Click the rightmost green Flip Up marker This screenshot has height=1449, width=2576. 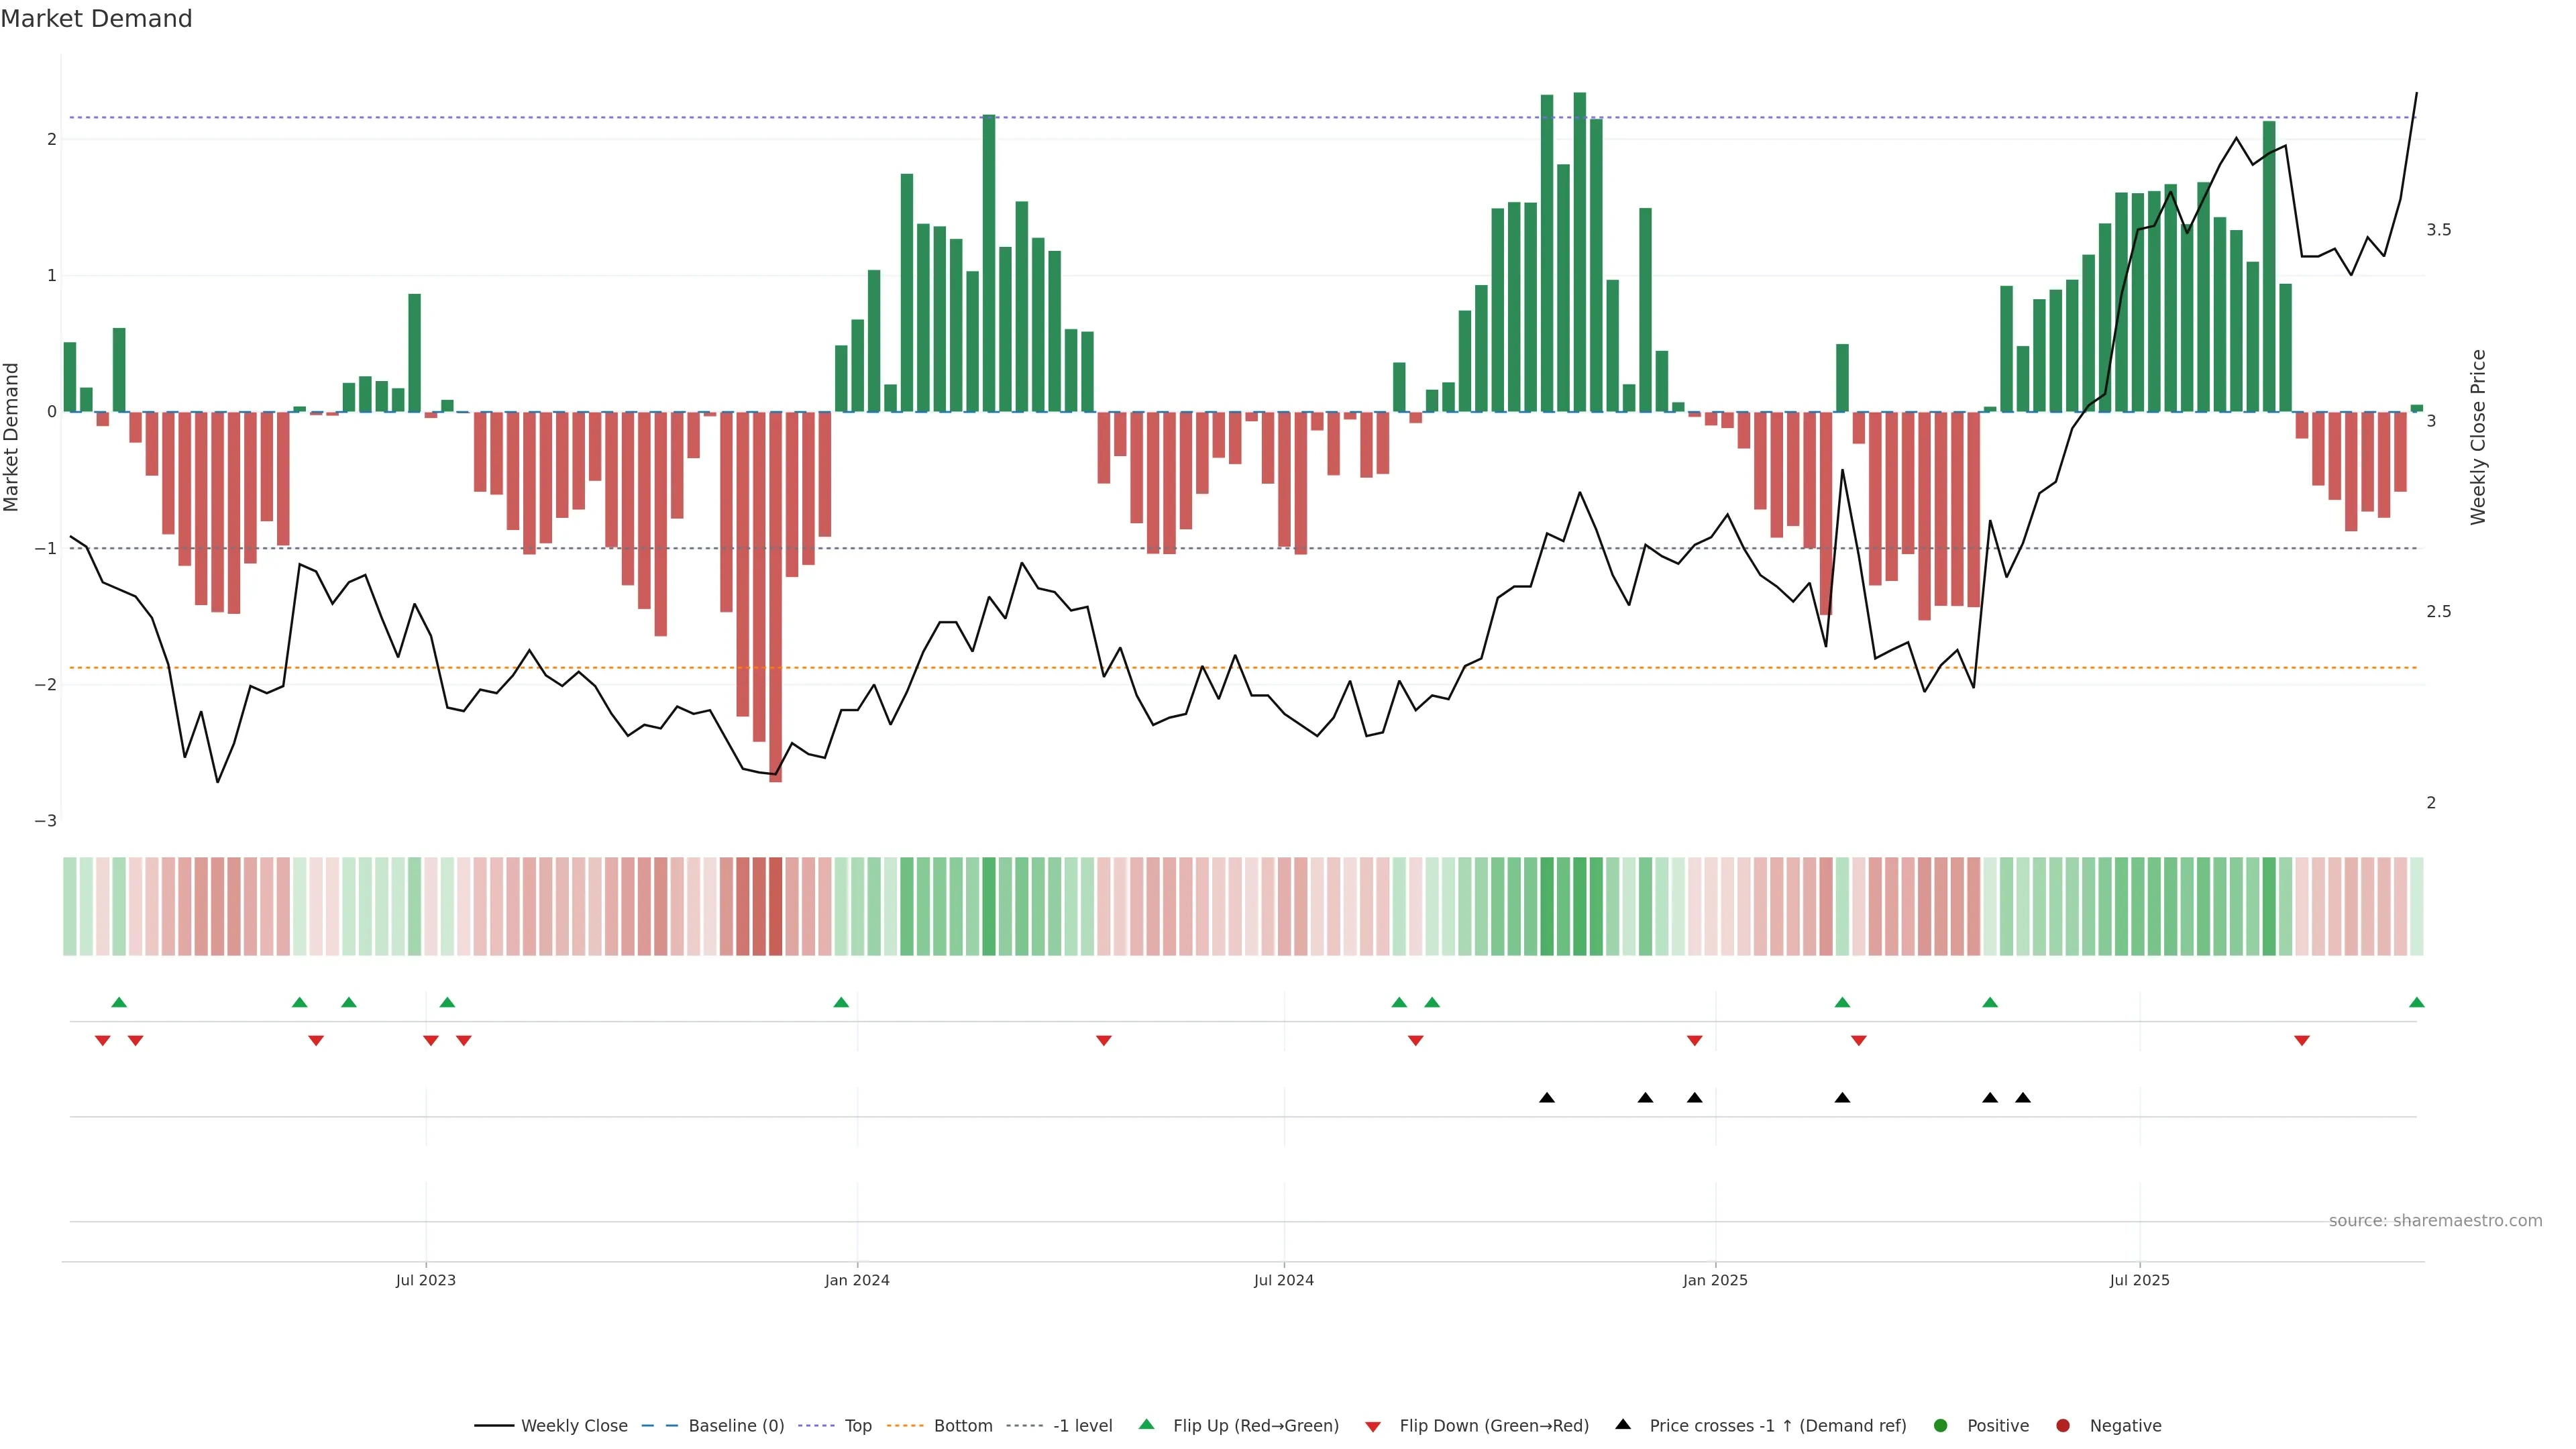click(x=2416, y=1003)
